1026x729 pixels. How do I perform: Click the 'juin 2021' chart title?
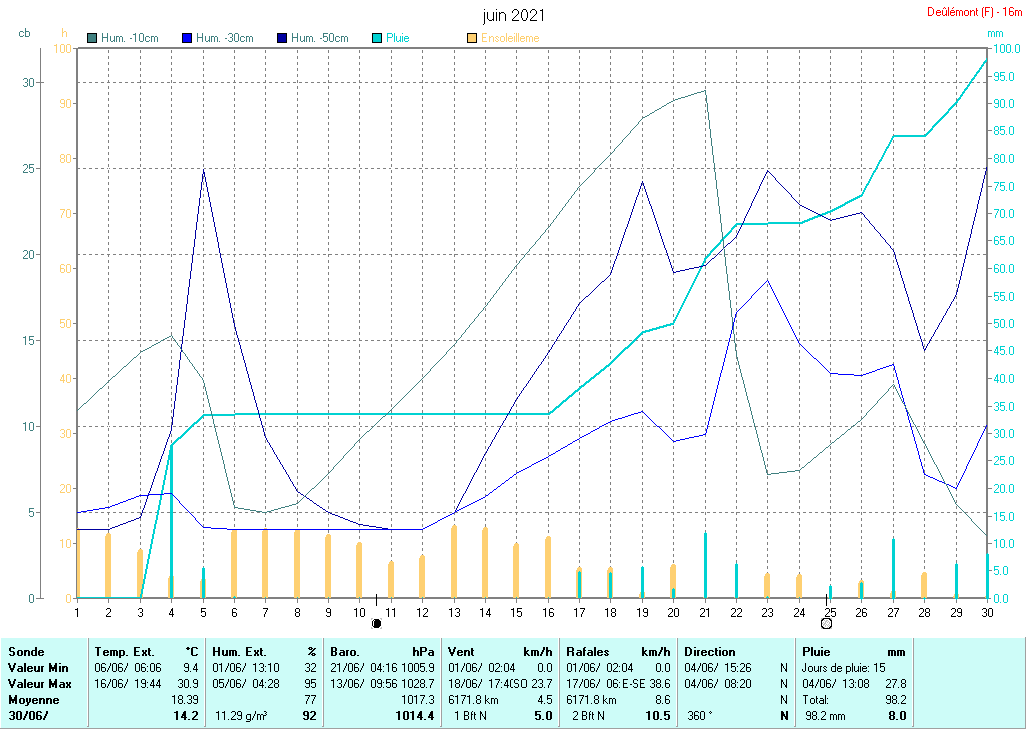[x=513, y=16]
